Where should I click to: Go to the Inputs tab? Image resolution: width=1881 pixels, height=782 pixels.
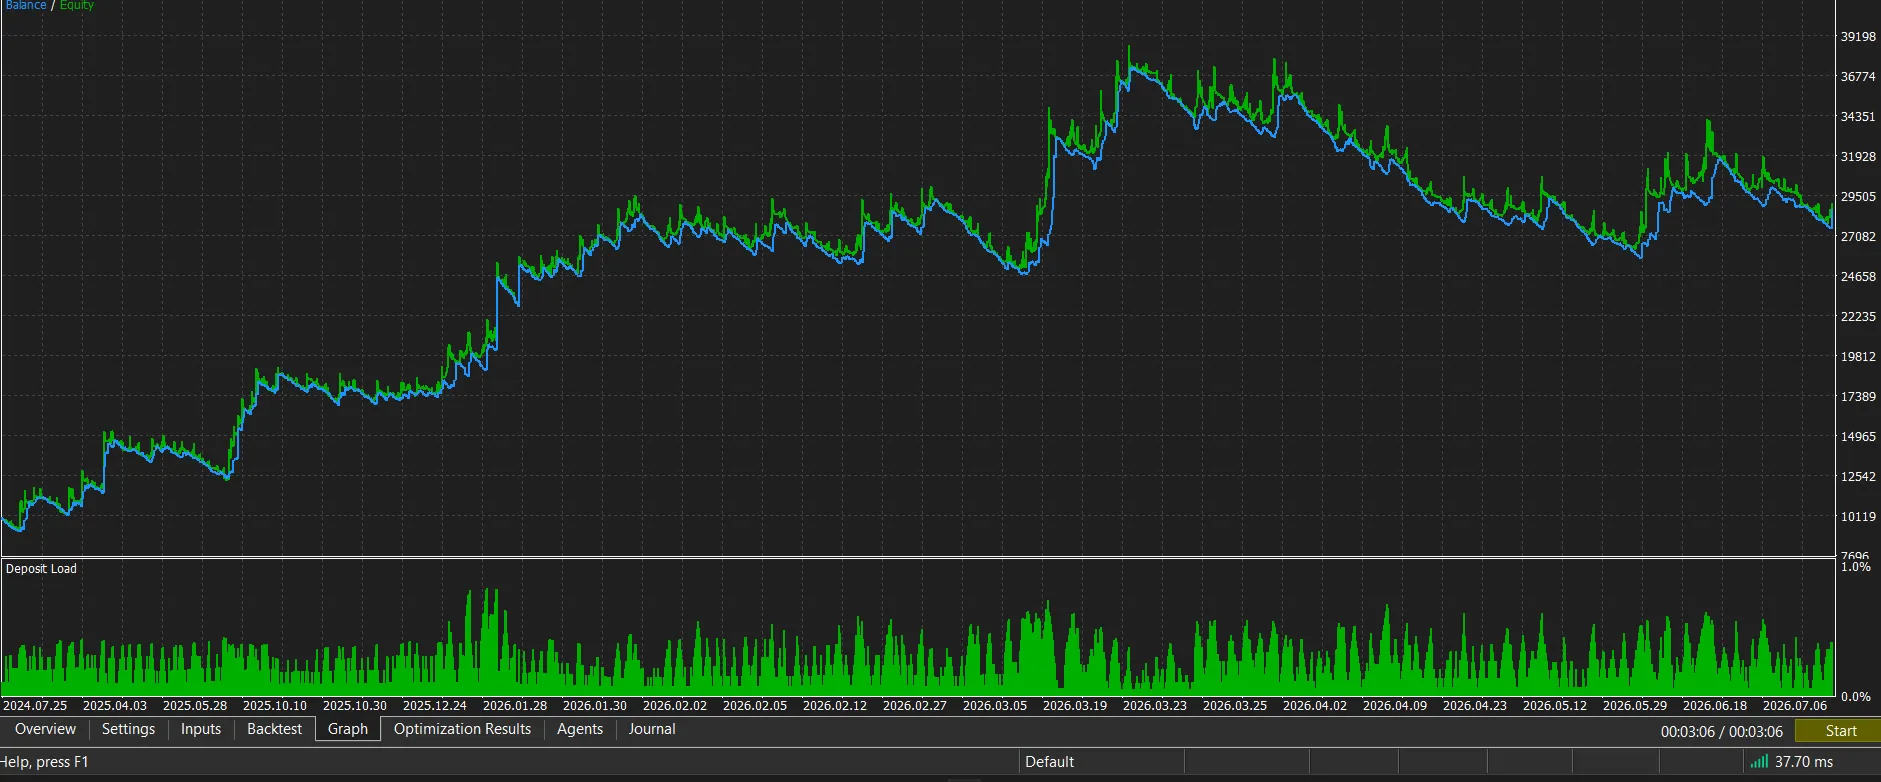[201, 729]
